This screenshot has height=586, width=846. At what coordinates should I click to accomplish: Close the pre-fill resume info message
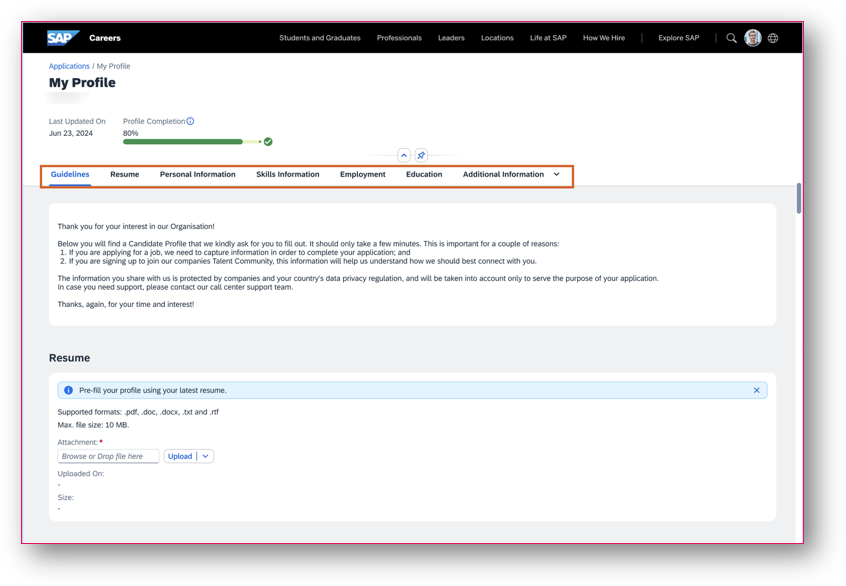756,390
